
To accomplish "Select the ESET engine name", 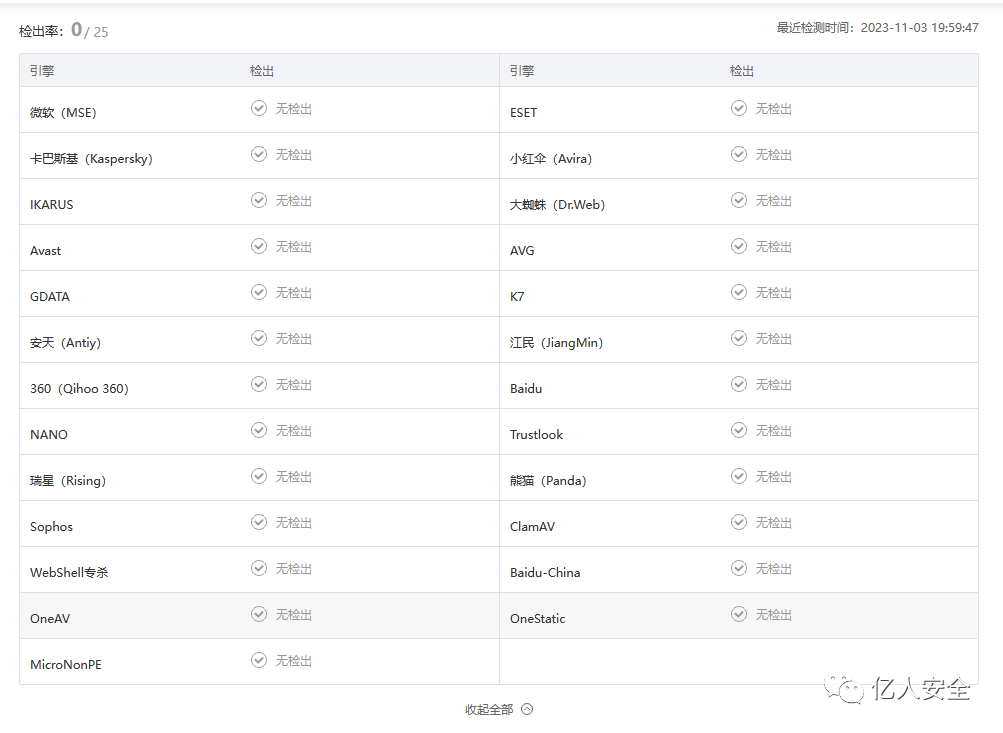I will point(523,113).
